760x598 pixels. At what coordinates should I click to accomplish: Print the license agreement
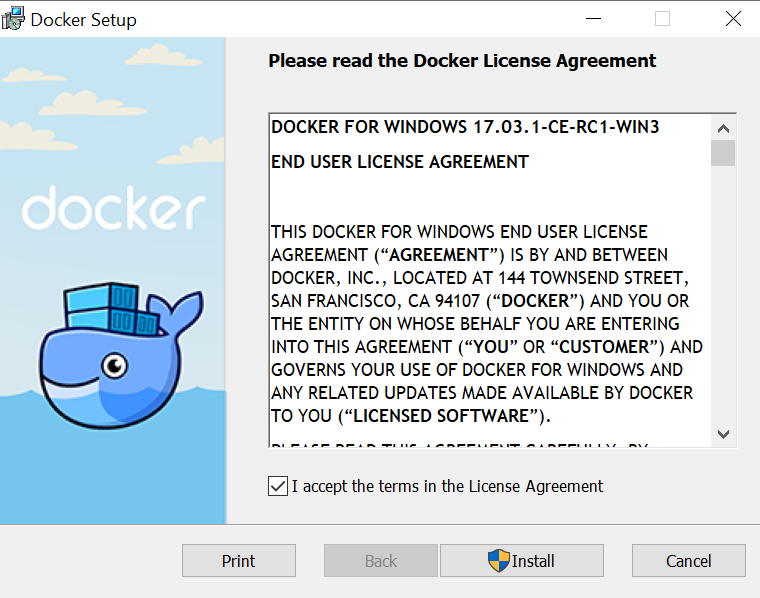[239, 561]
